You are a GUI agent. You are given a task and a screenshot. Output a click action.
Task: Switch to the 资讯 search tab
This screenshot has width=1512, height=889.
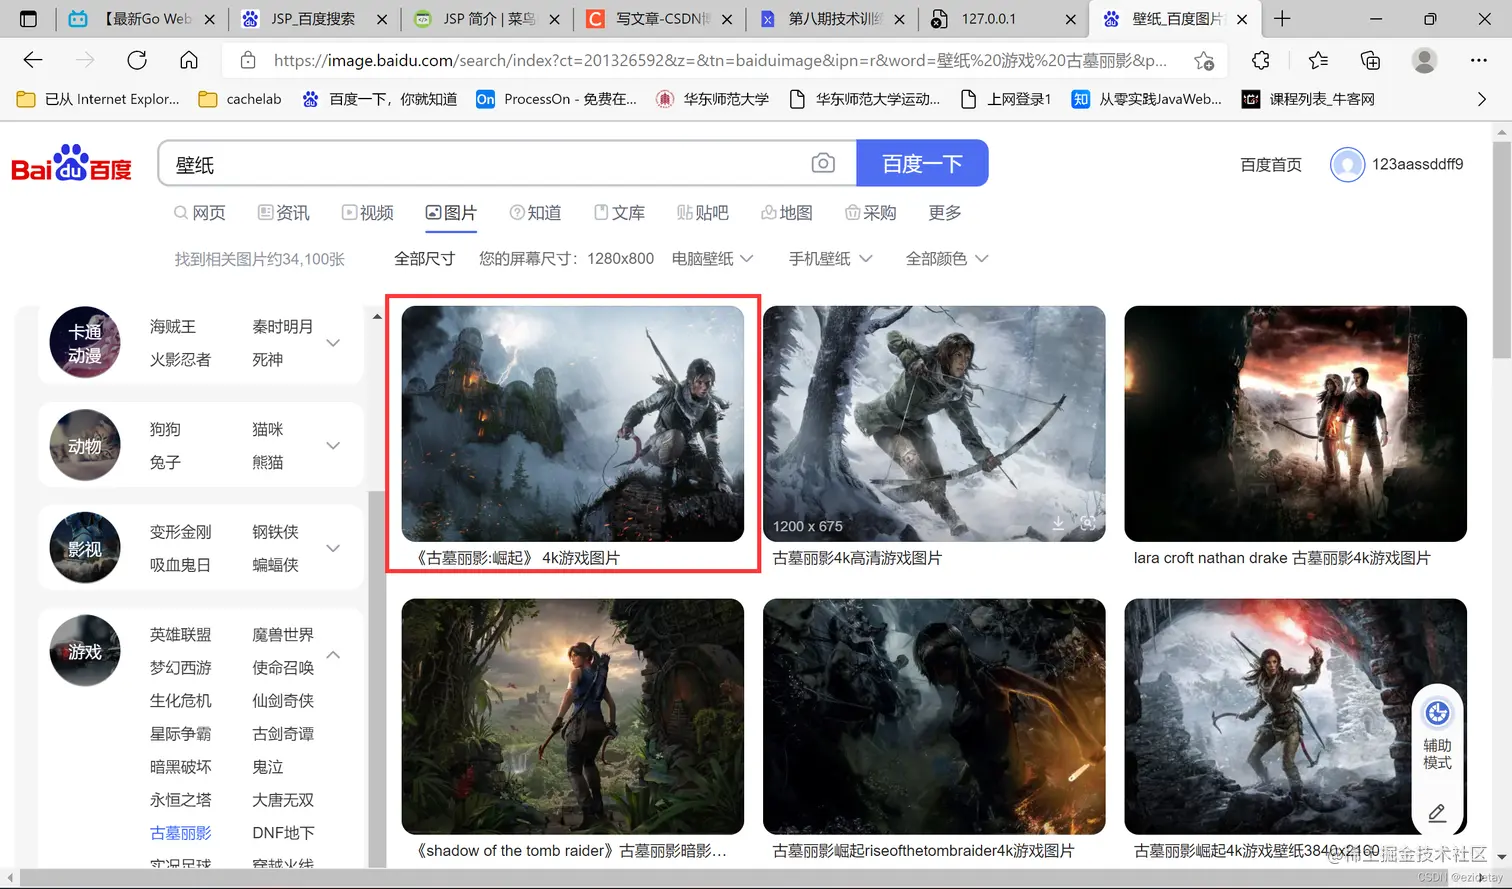(x=284, y=213)
